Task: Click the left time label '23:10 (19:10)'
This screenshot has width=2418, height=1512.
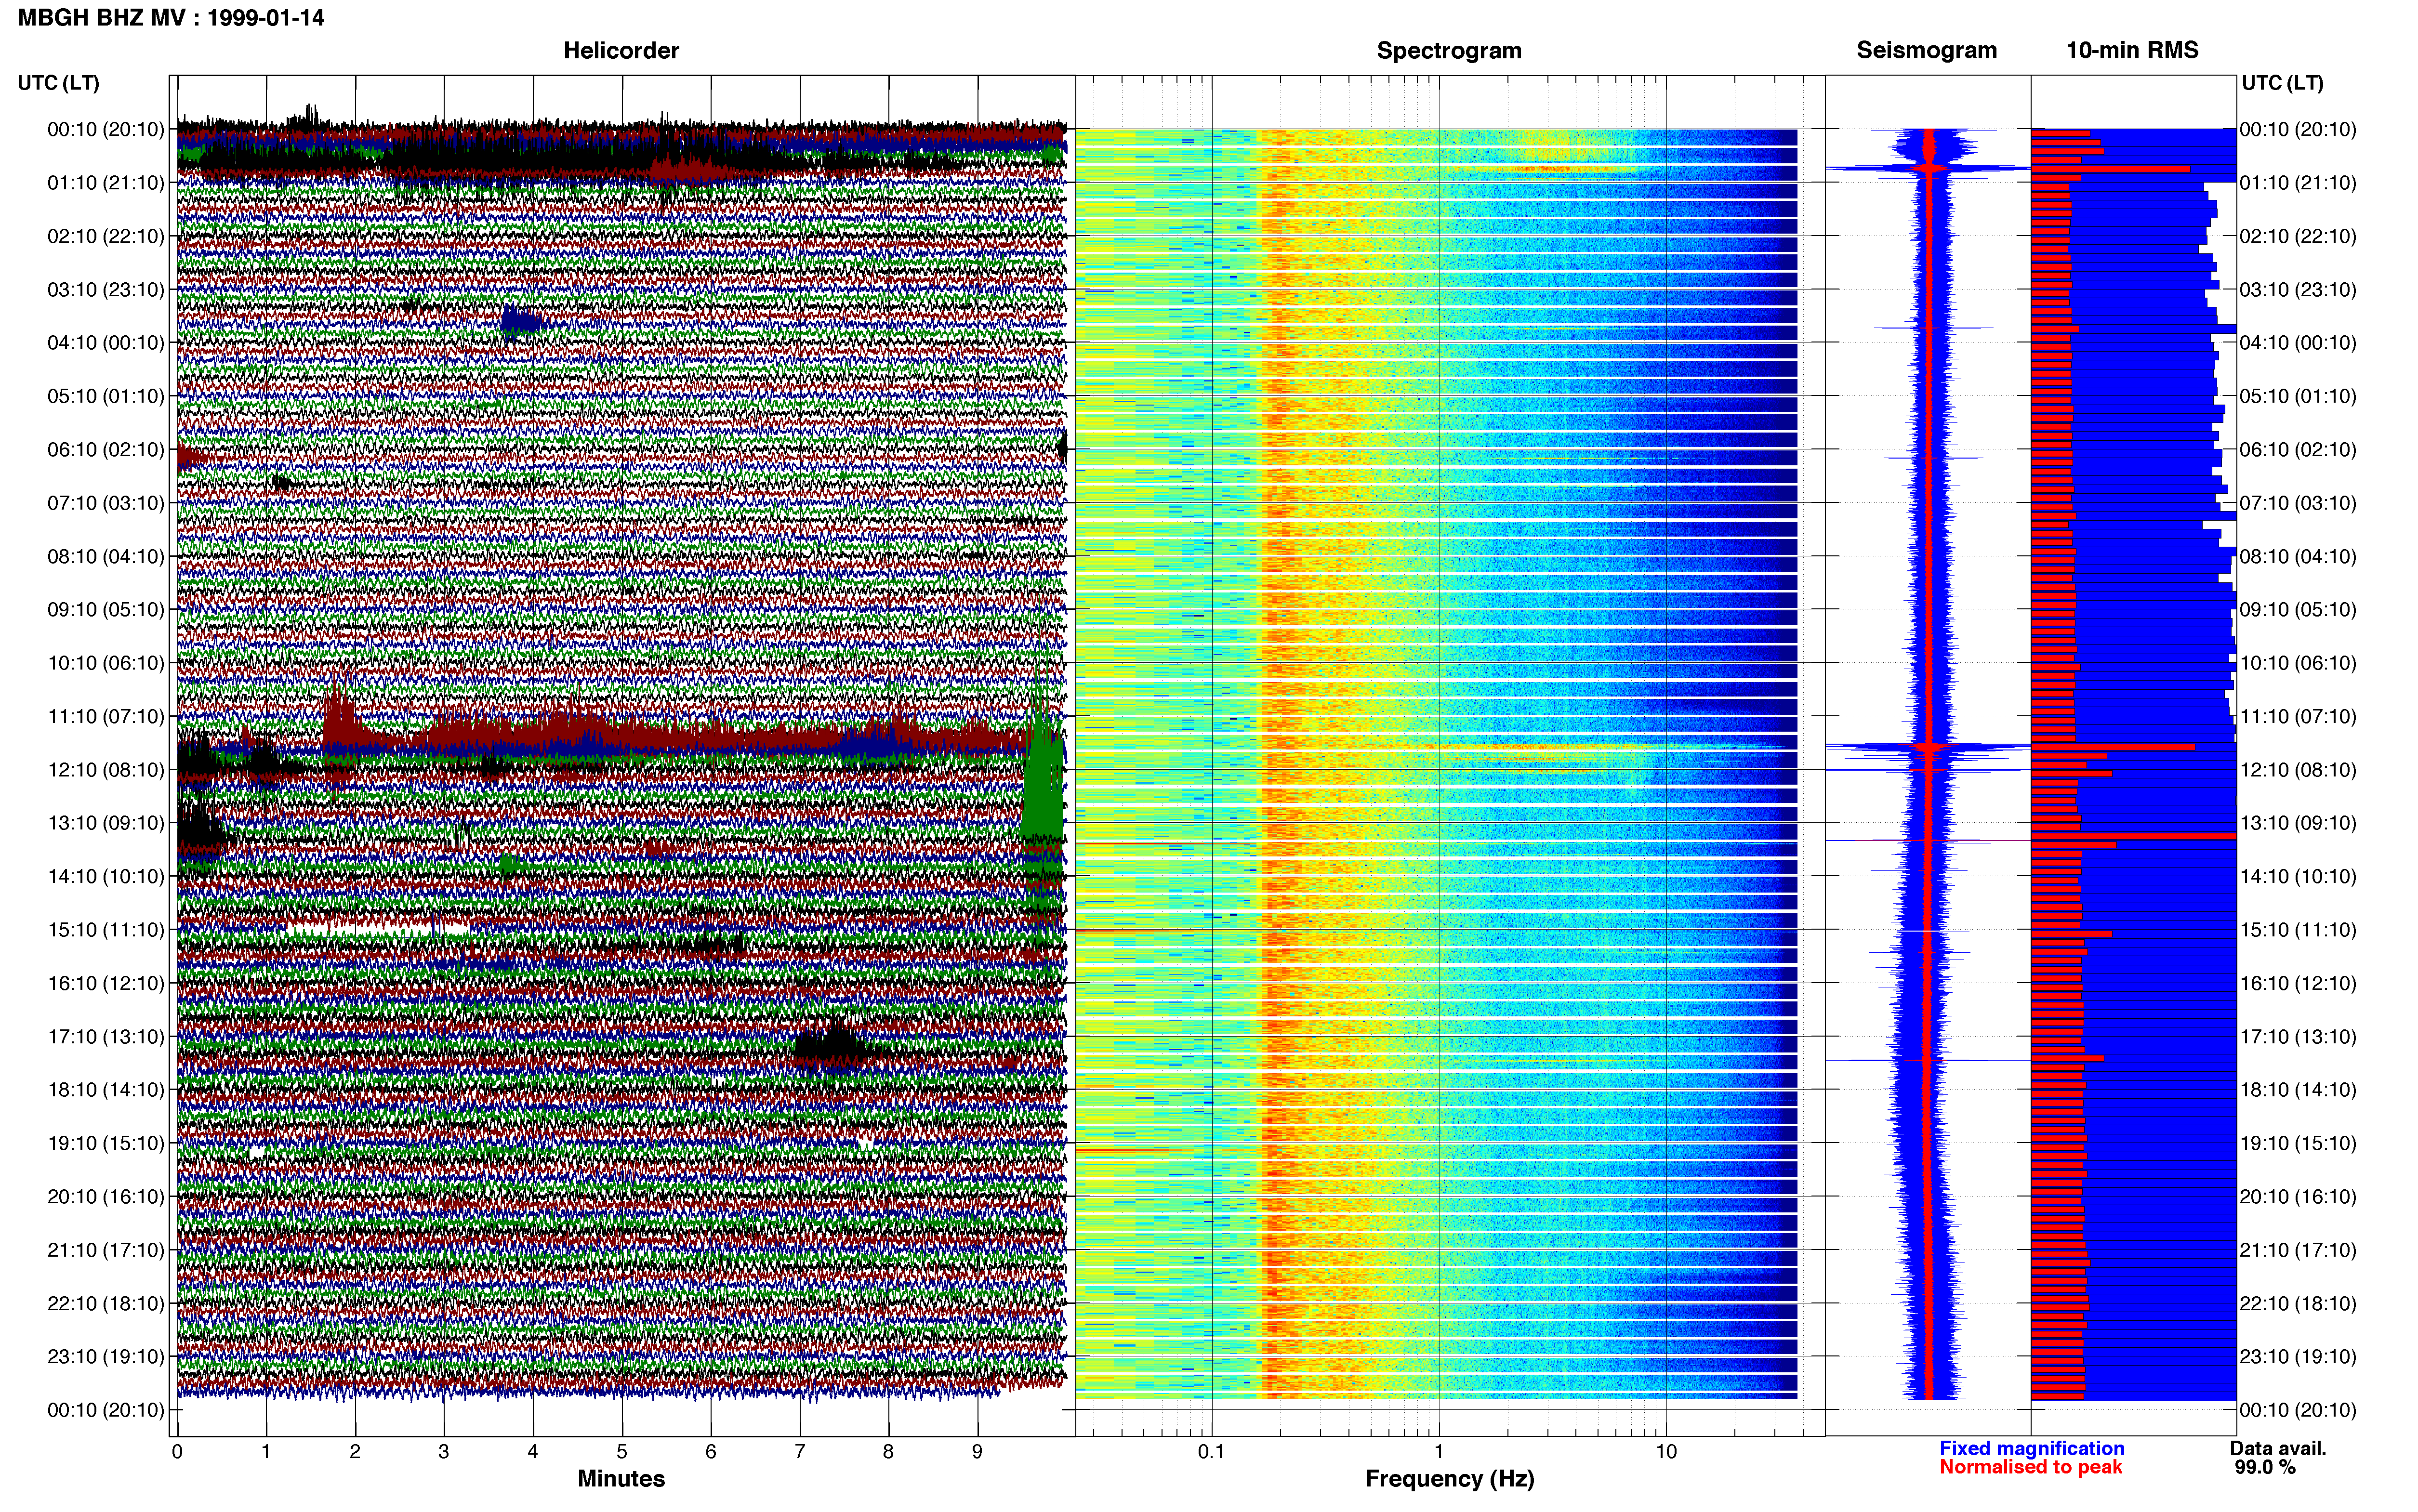Action: [106, 1357]
